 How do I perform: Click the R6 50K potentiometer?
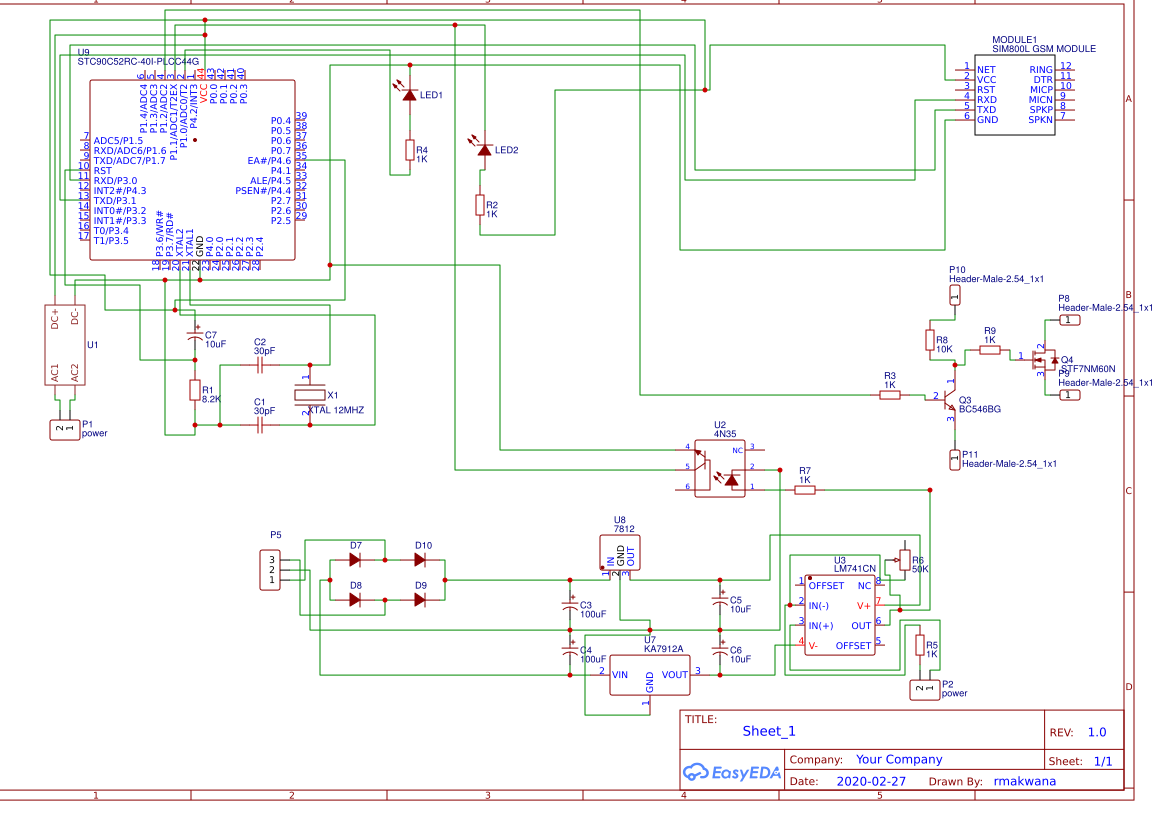coord(904,560)
